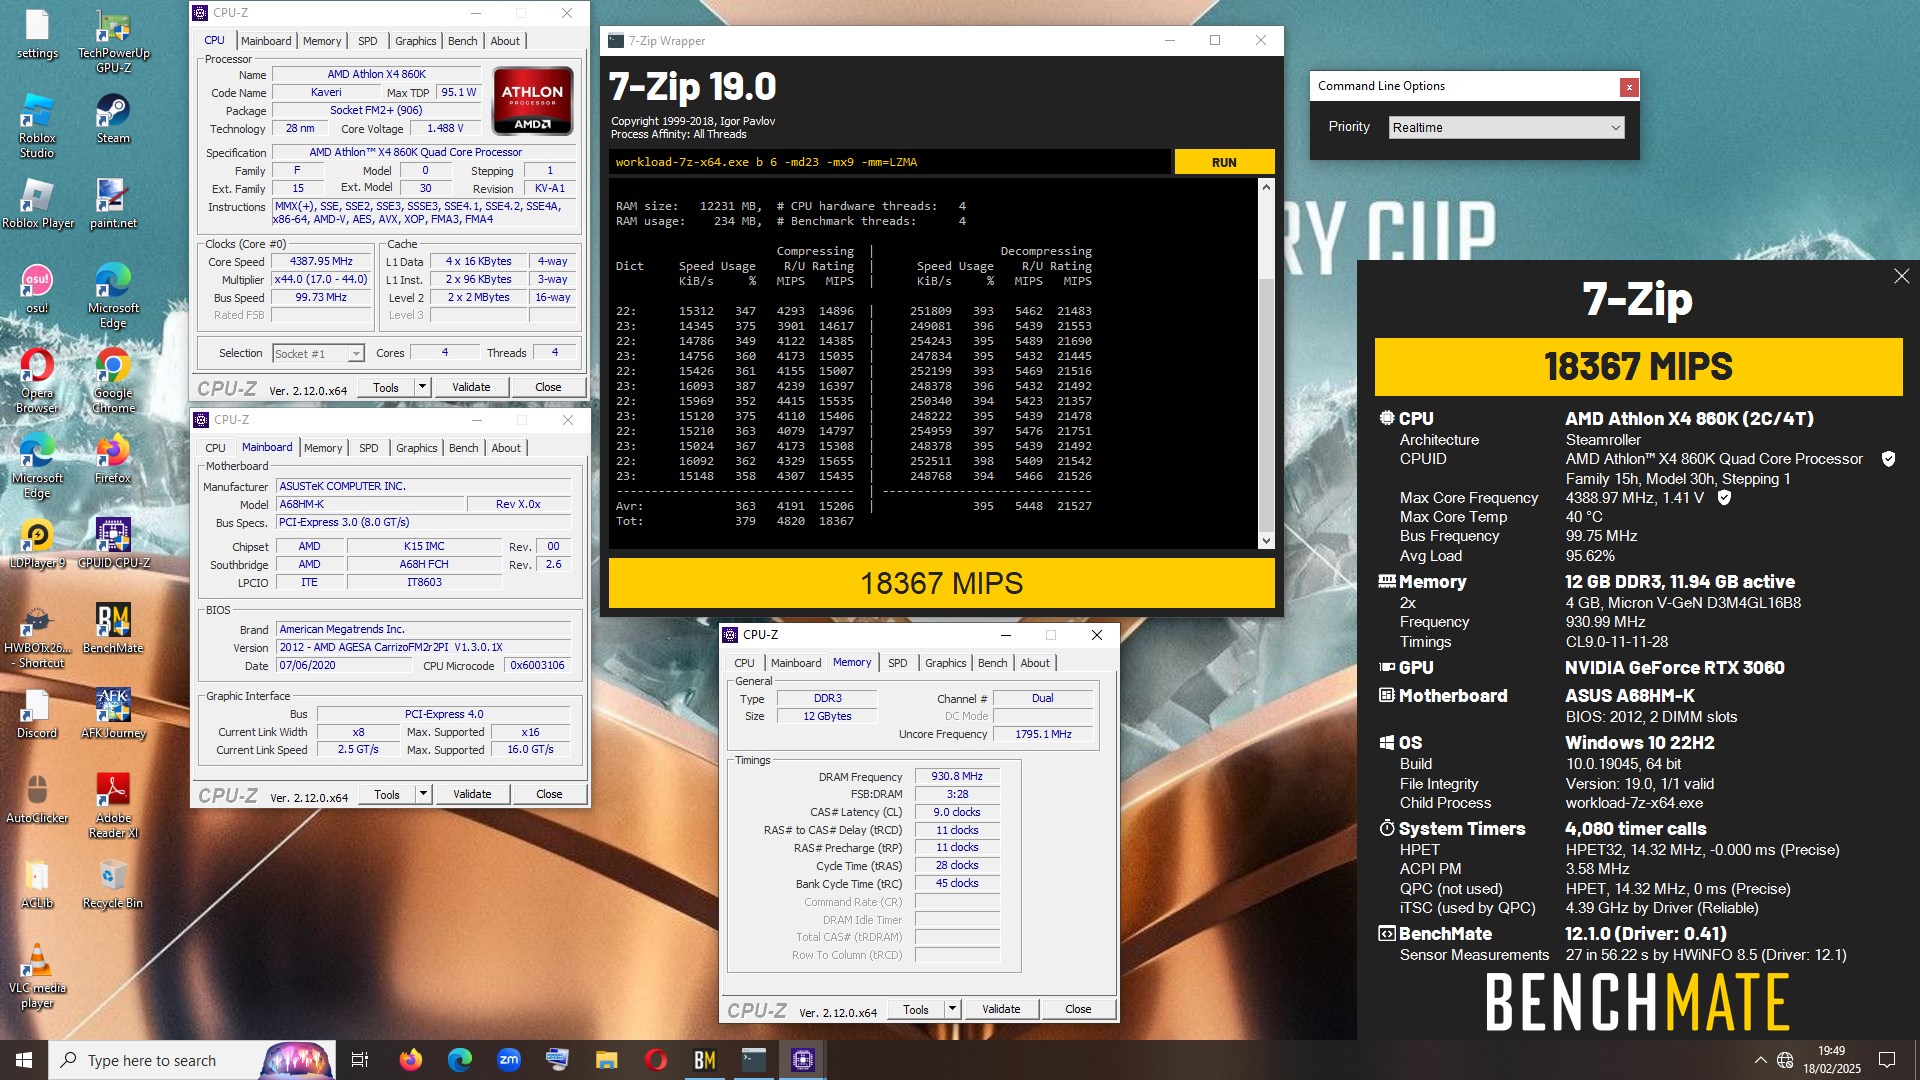Expand Tools arrow in Memory CPU-Z window
This screenshot has height=1080, width=1920.
click(x=952, y=1009)
